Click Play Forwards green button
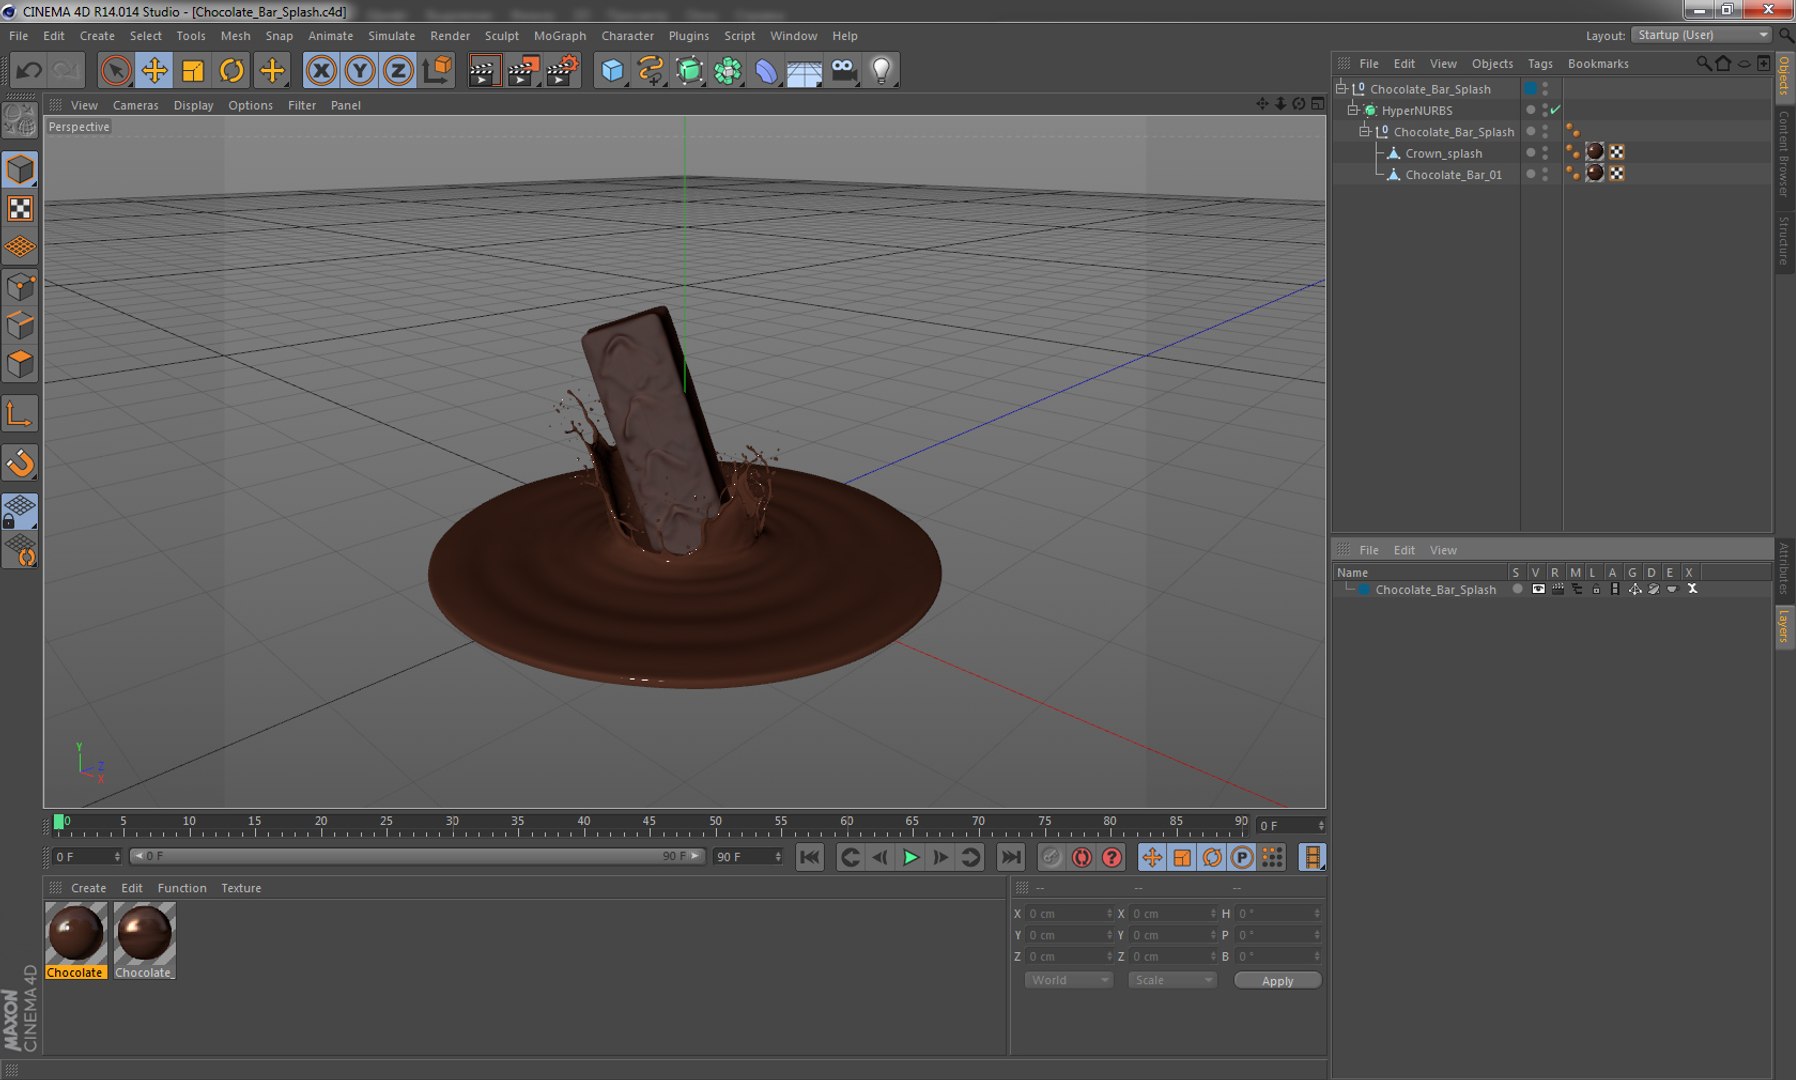This screenshot has width=1796, height=1080. (910, 857)
